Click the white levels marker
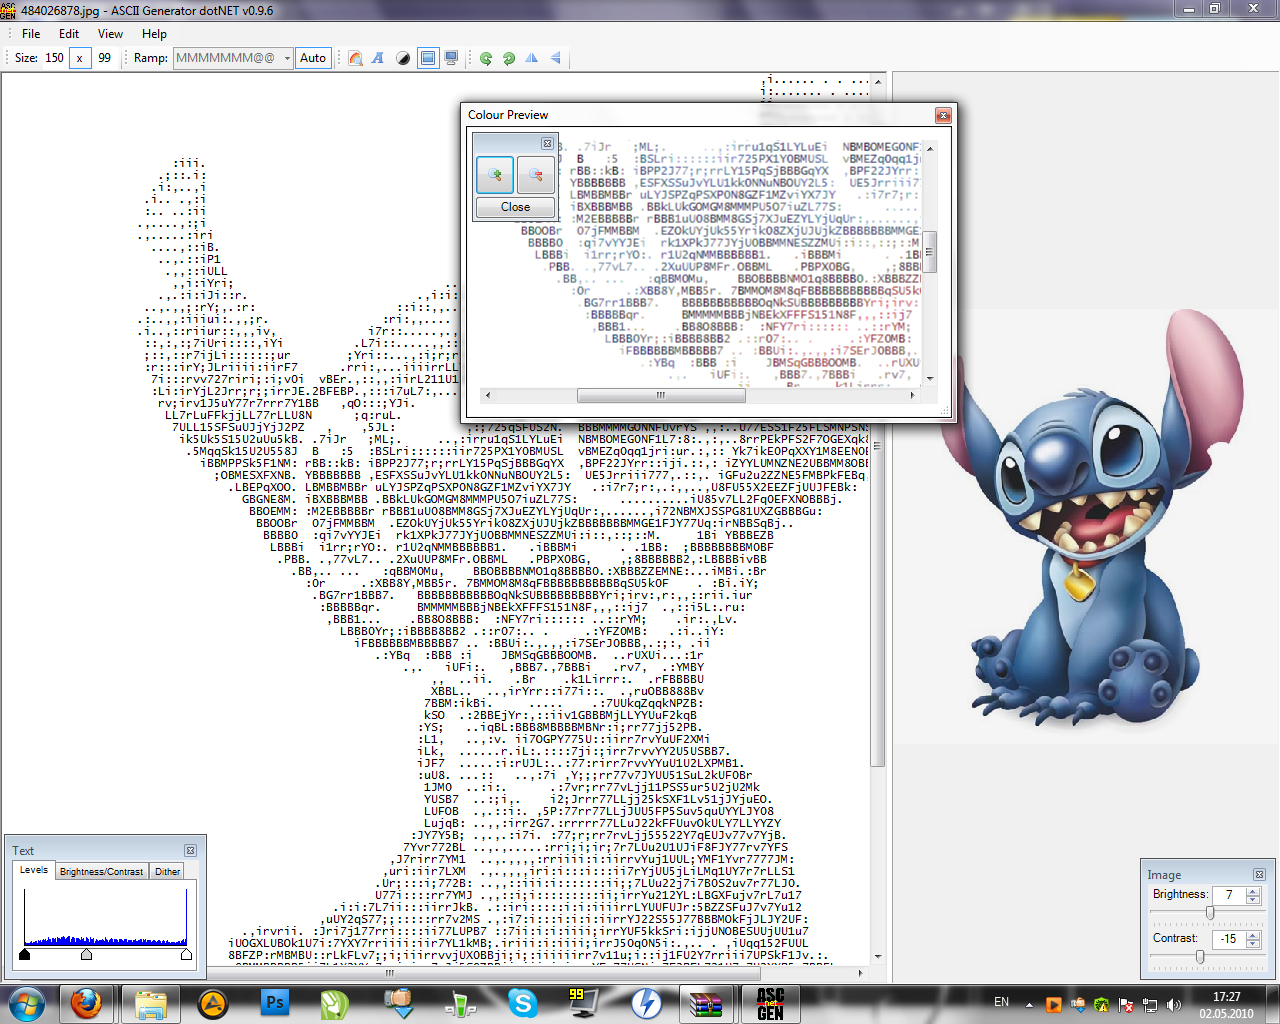 point(186,954)
